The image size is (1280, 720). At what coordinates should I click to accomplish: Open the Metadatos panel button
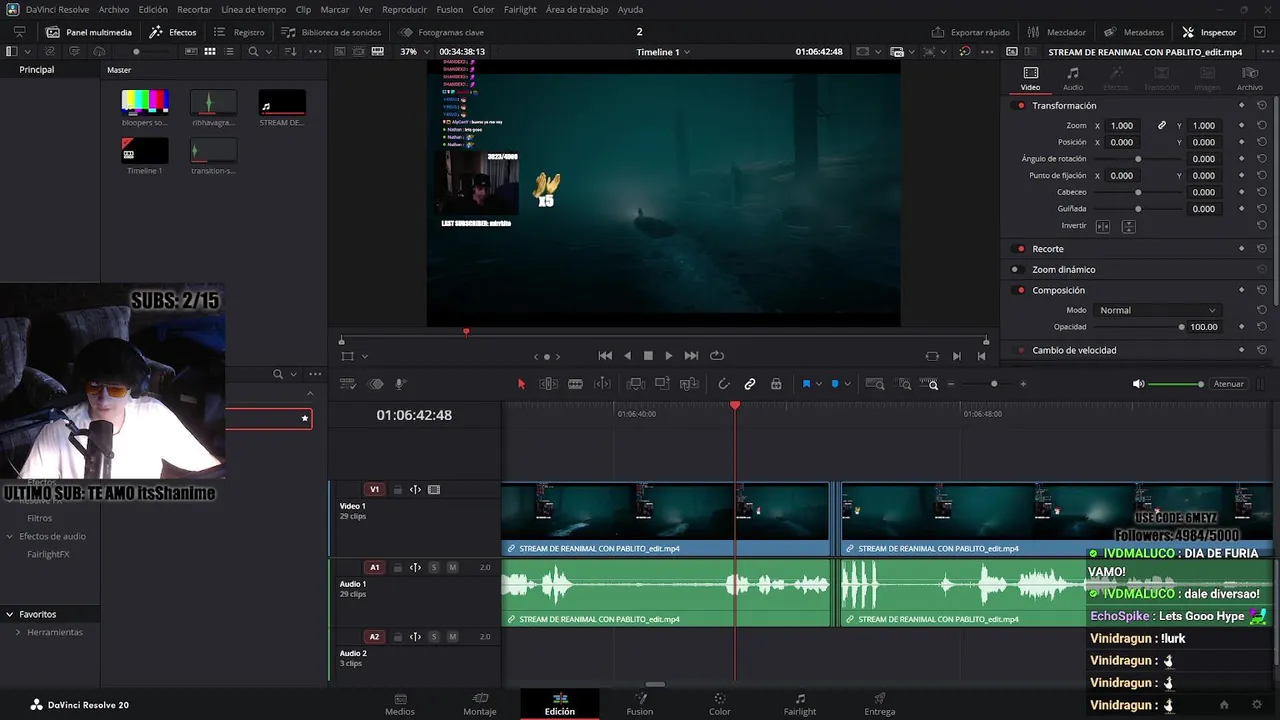point(1134,32)
